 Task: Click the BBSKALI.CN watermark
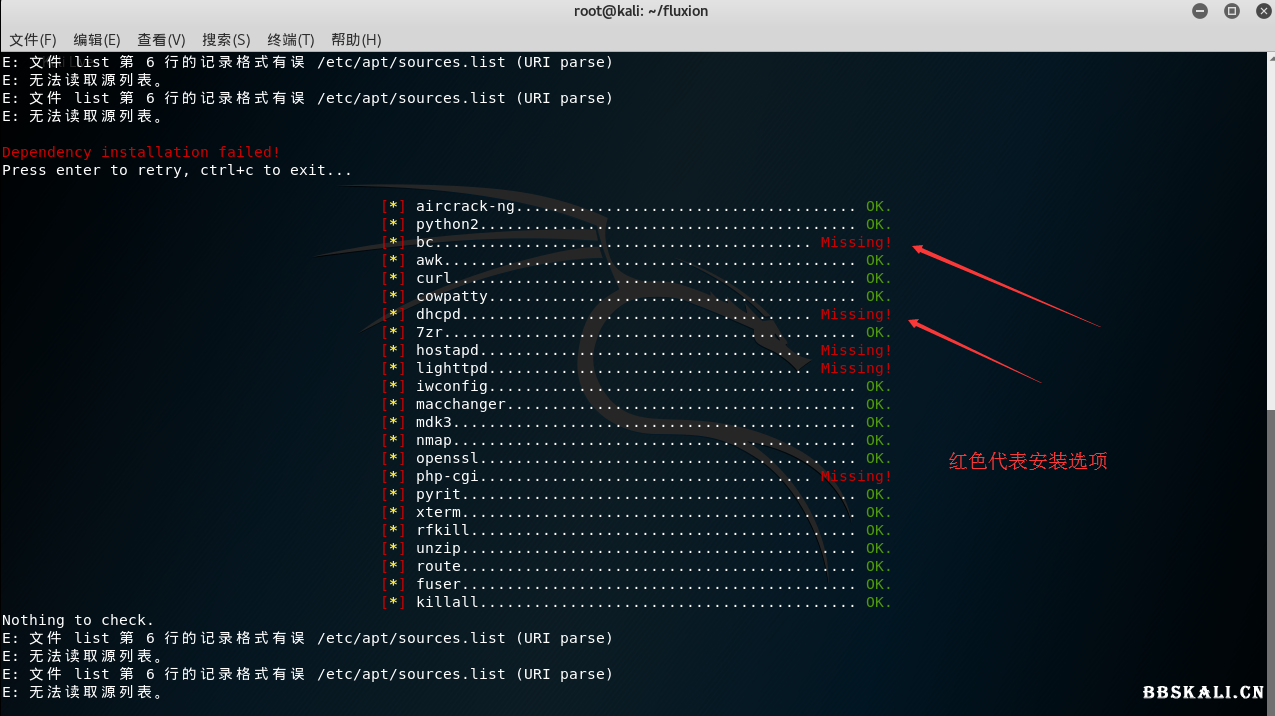point(1203,692)
